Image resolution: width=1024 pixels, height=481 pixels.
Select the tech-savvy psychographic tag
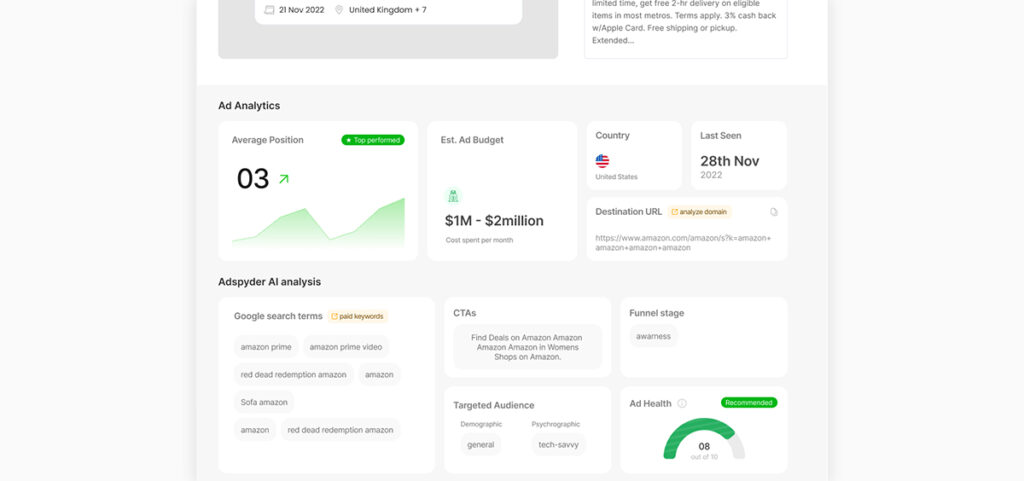pos(558,445)
